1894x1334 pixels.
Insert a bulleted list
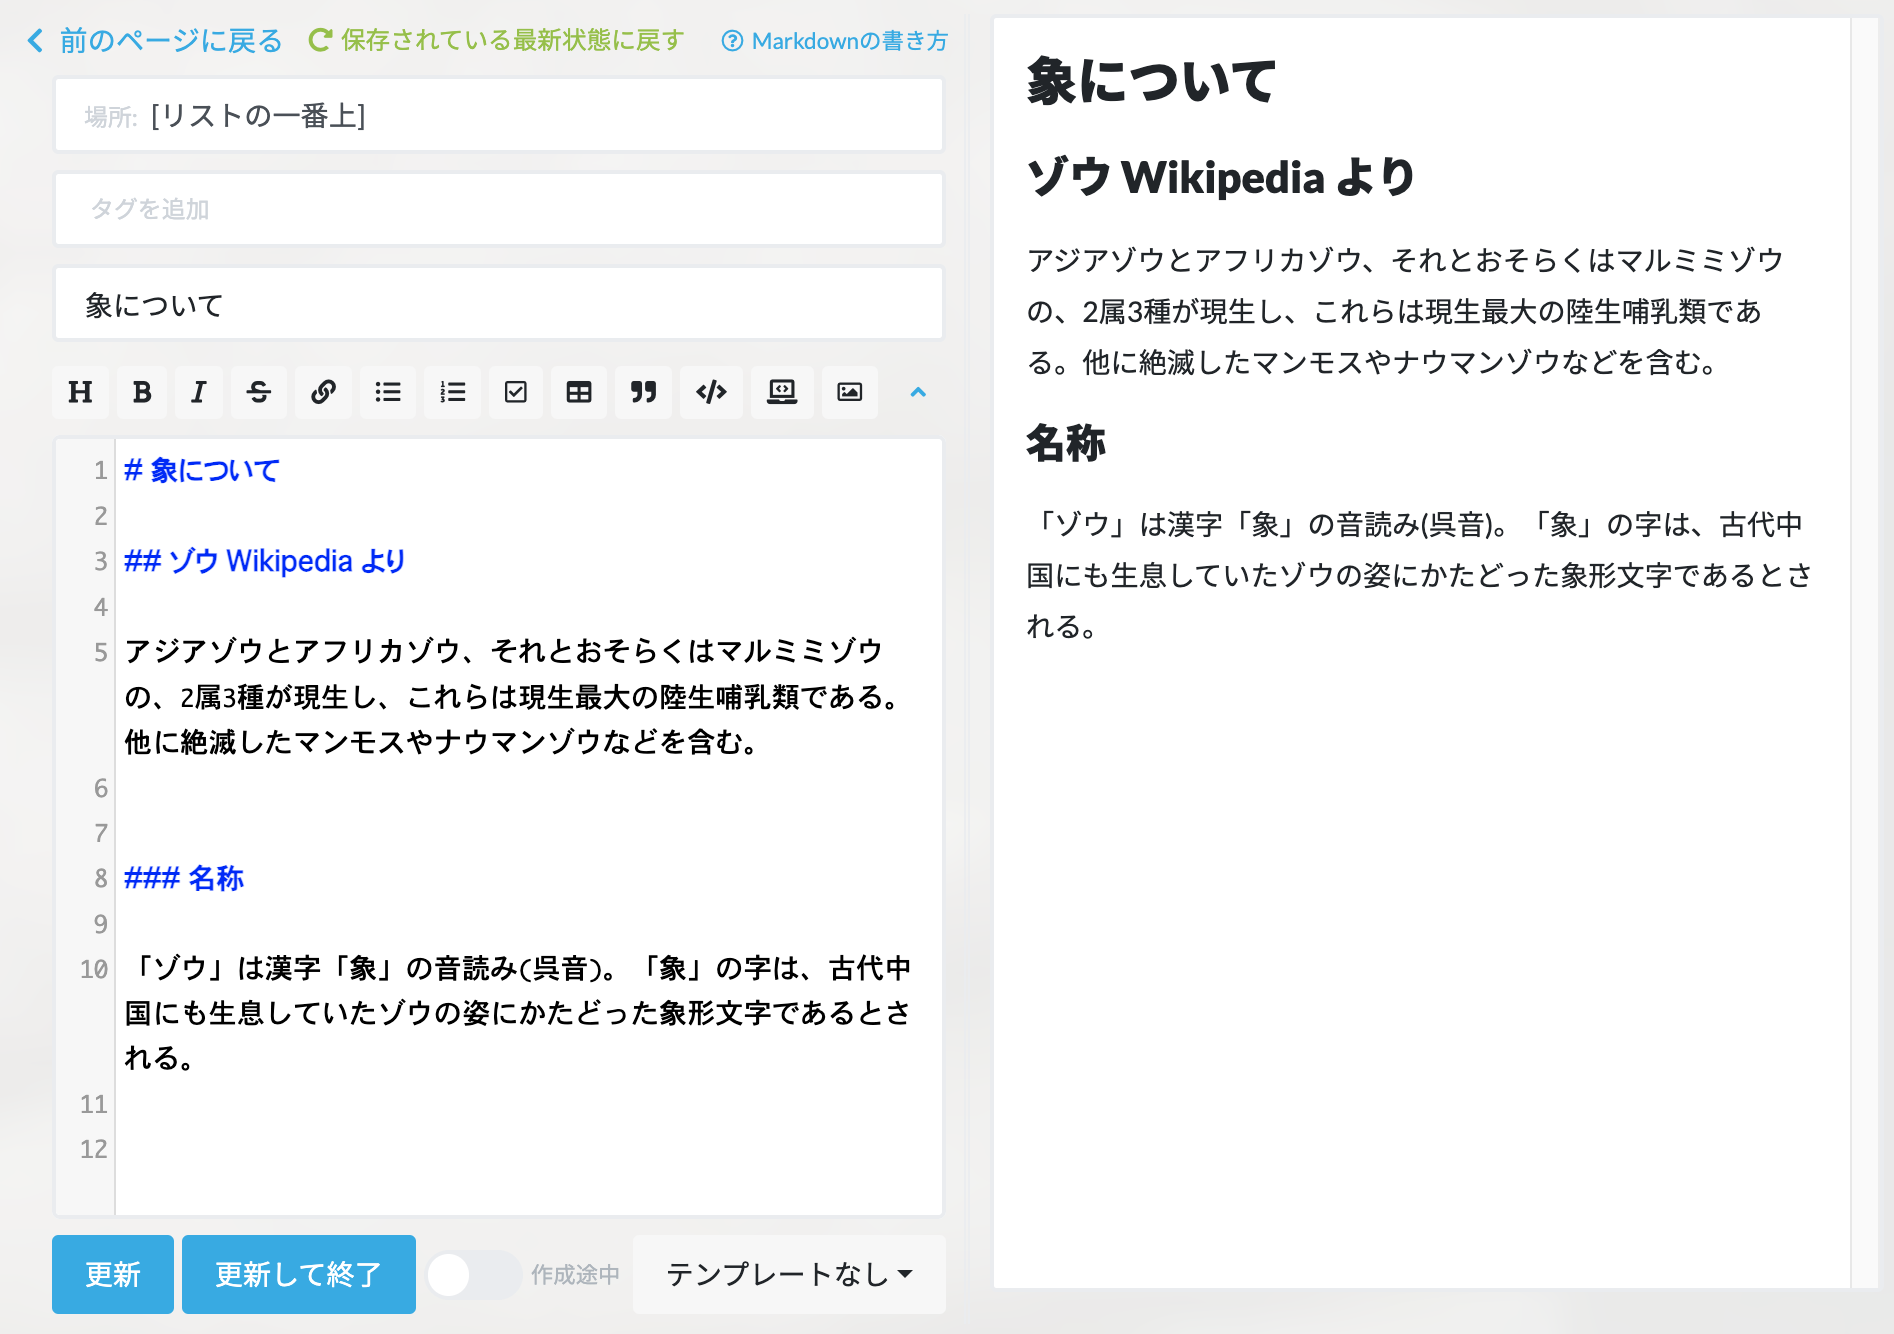388,392
